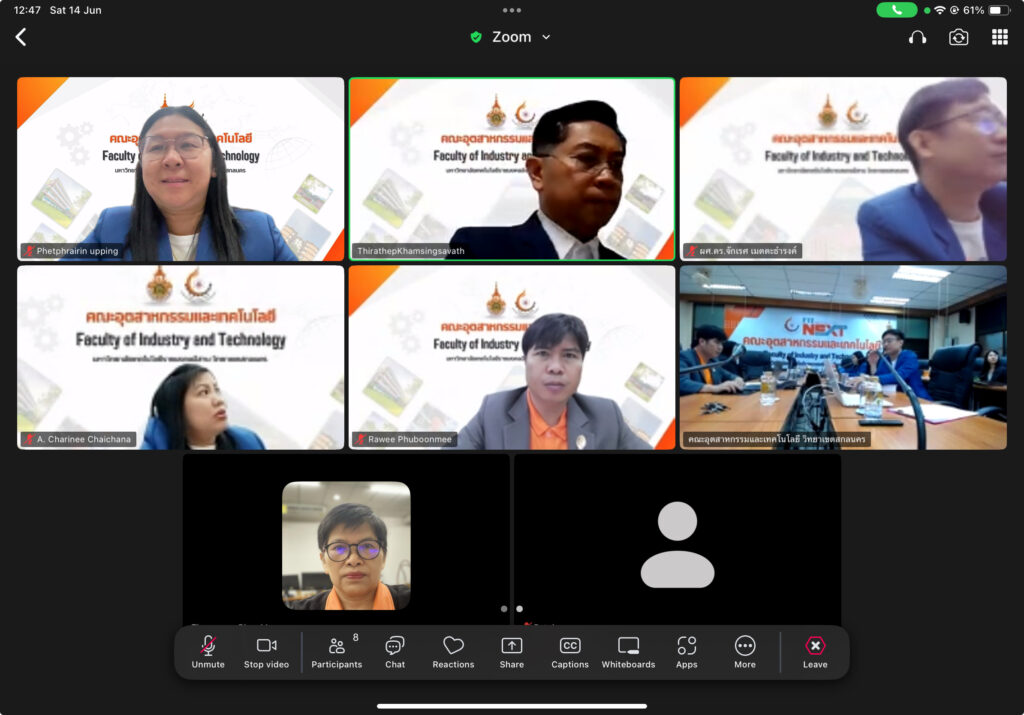This screenshot has width=1024, height=715.
Task: Open the Apps toolbar icon
Action: pyautogui.click(x=686, y=652)
